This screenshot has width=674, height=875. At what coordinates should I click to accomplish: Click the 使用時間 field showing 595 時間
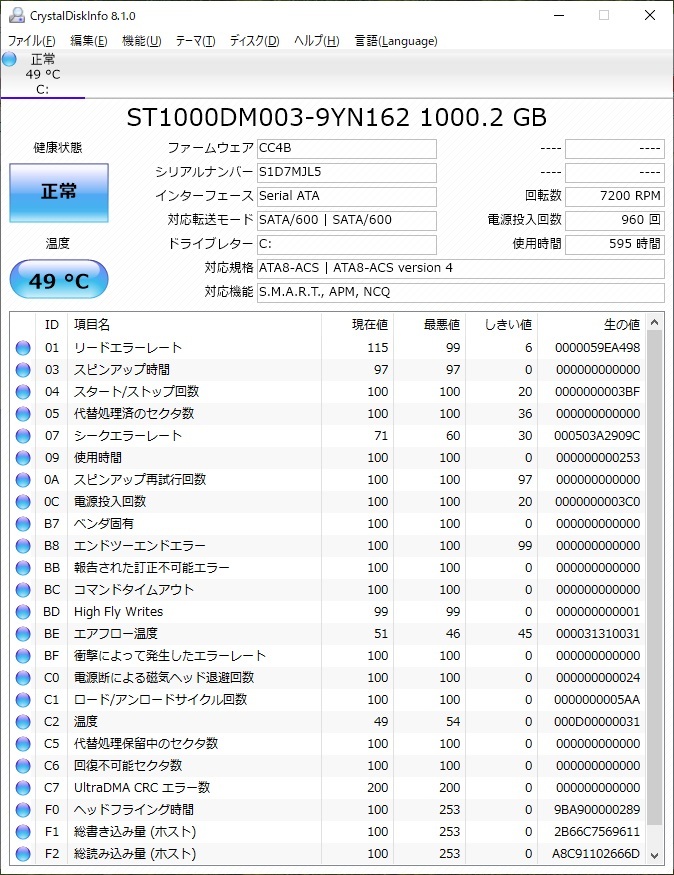(615, 244)
